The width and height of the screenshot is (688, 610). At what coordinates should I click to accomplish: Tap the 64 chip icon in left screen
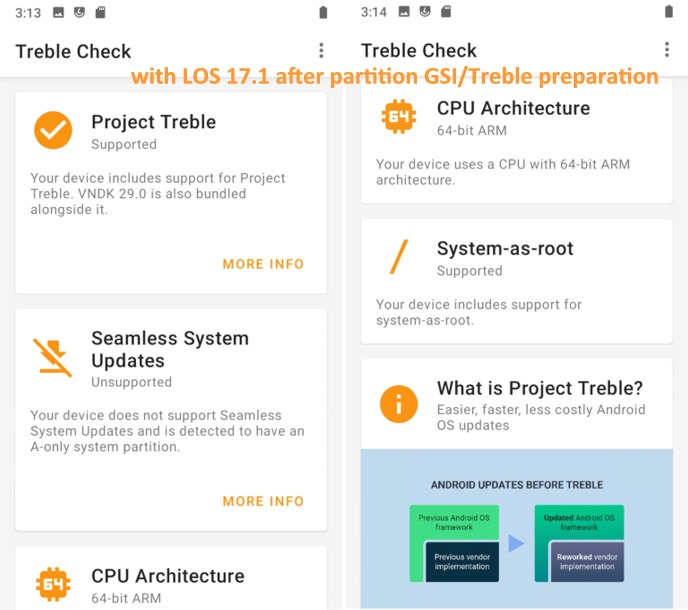coord(53,584)
